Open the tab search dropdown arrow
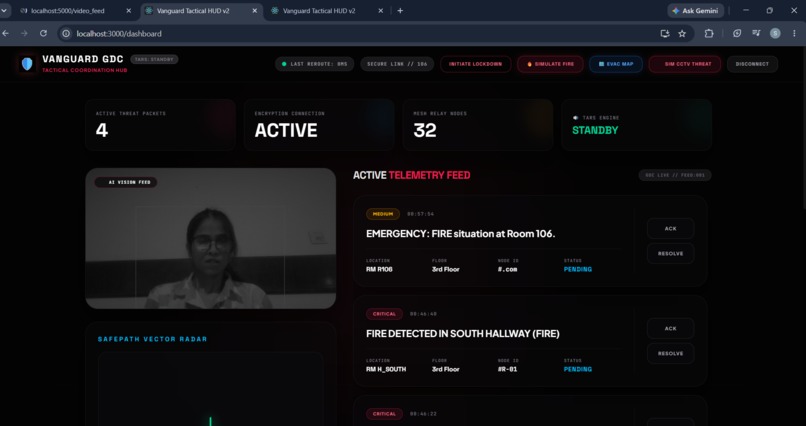The width and height of the screenshot is (806, 426). coord(5,11)
